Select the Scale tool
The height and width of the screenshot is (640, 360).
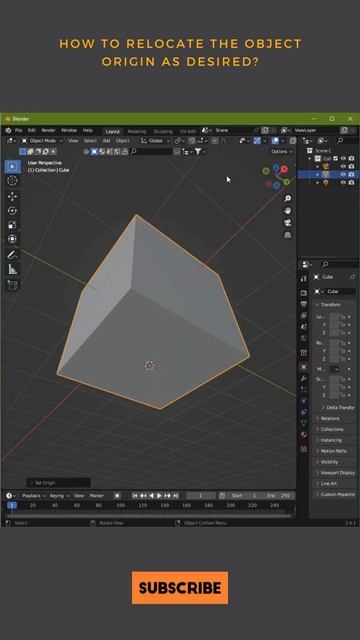pos(12,225)
